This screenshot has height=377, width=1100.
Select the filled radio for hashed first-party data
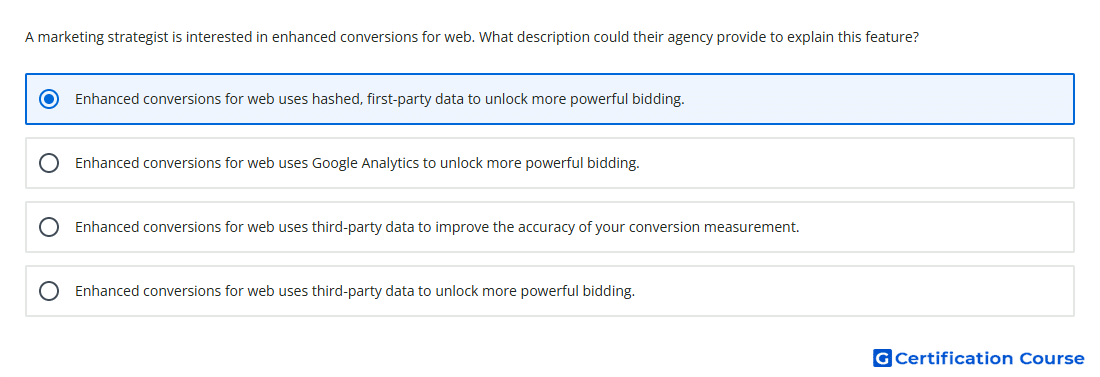pyautogui.click(x=49, y=99)
